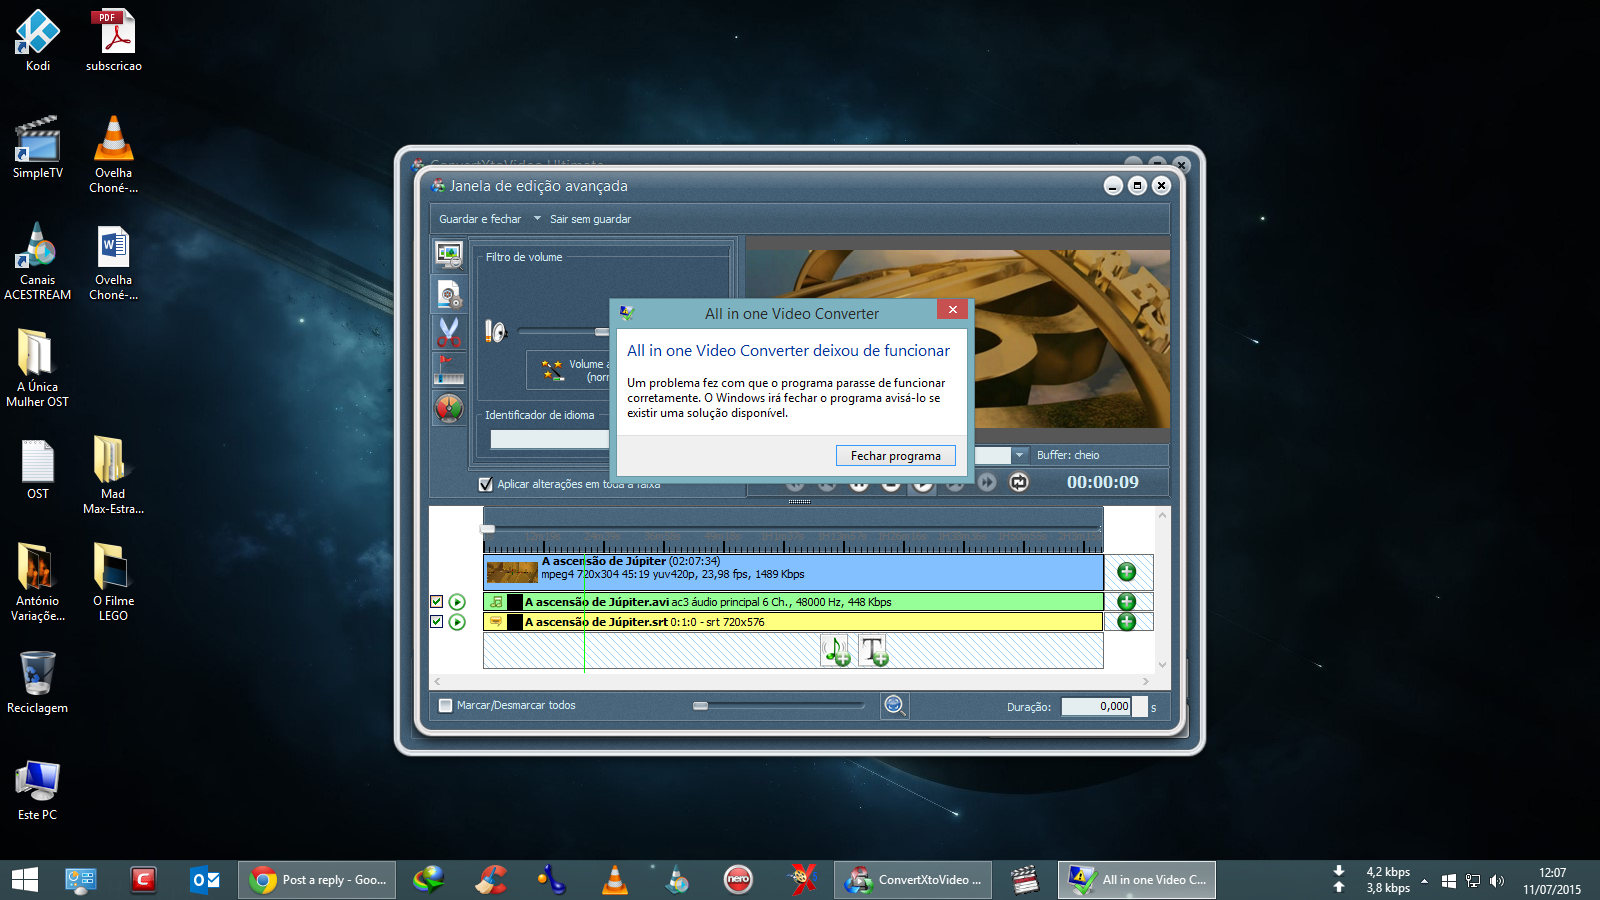Open subscricao PDF desktop file

click(x=114, y=41)
